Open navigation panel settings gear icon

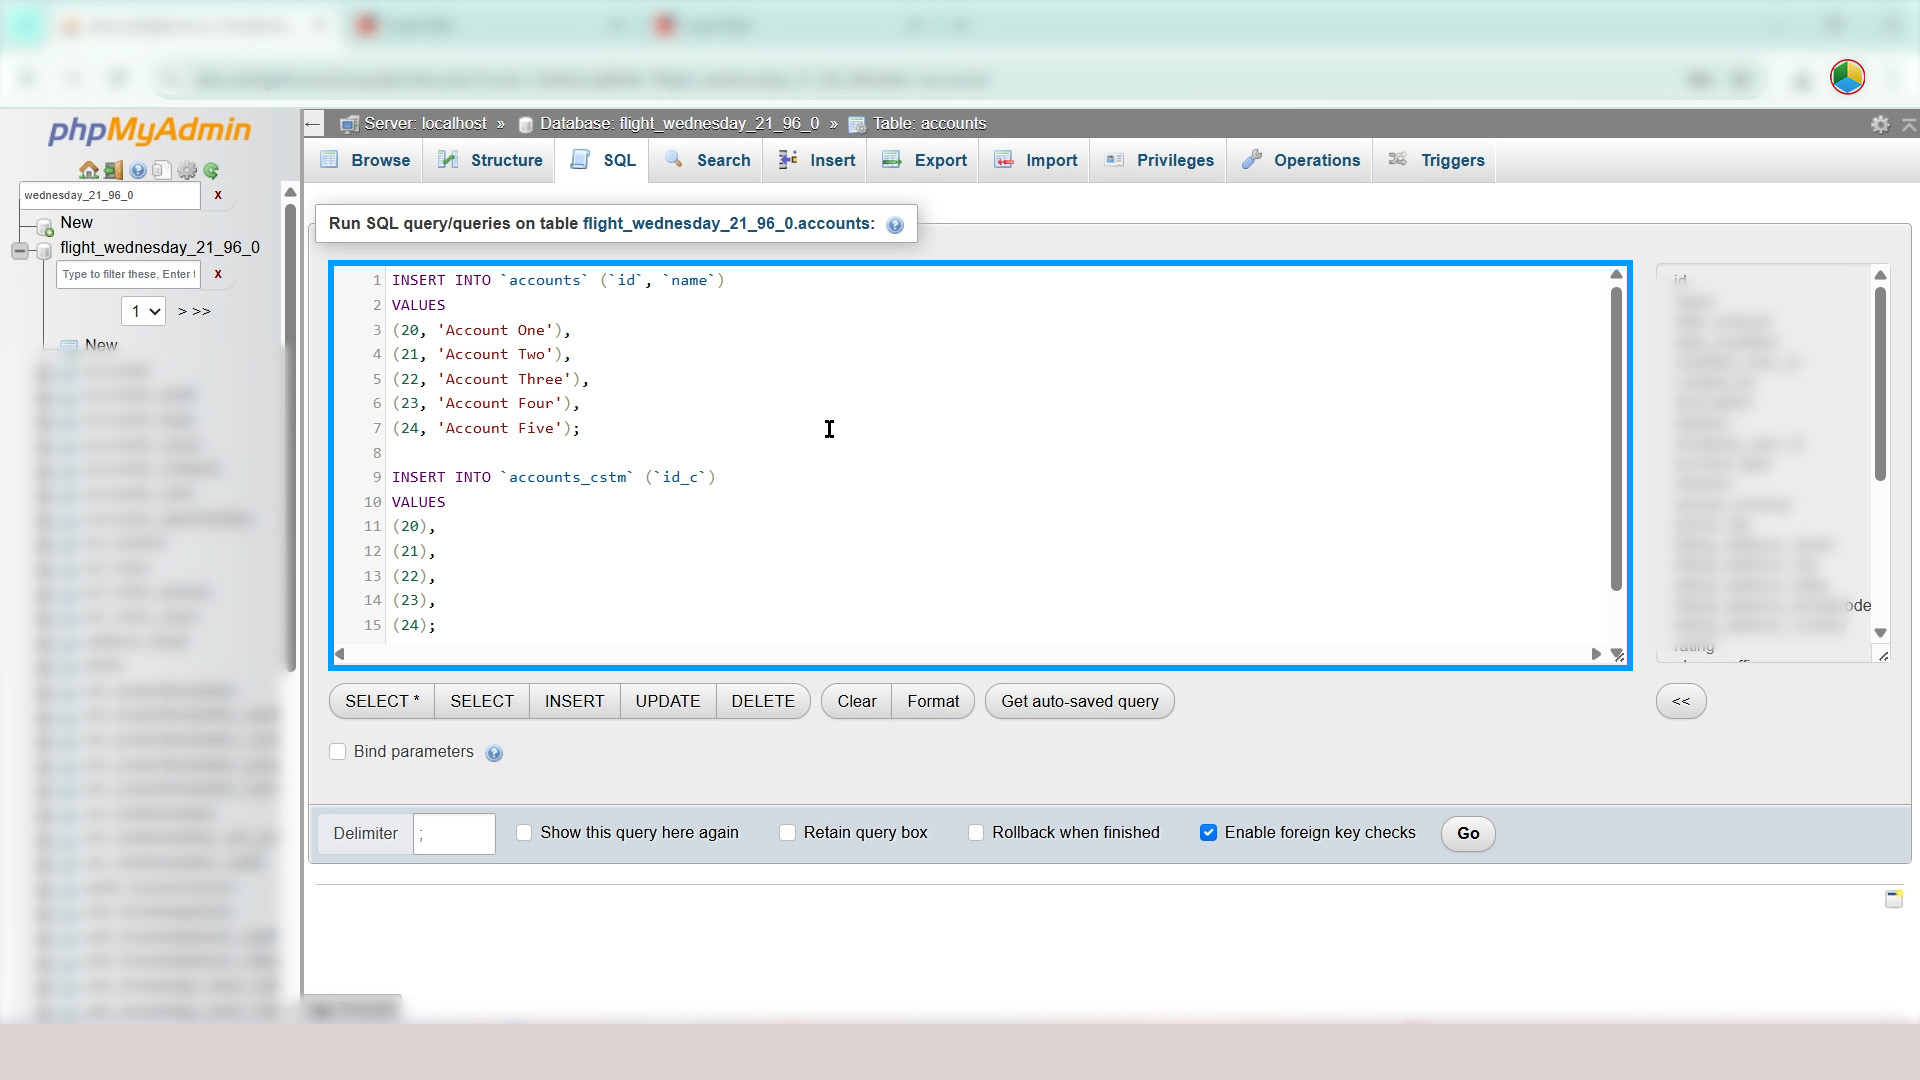[x=187, y=170]
